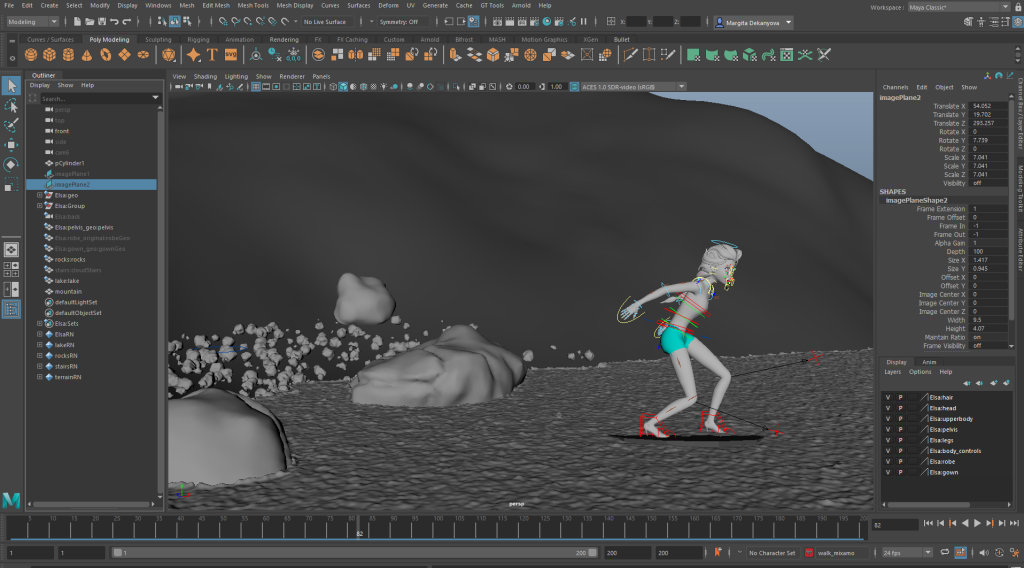The width and height of the screenshot is (1024, 568).
Task: Expand the Elsa:Sets node
Action: click(x=40, y=323)
